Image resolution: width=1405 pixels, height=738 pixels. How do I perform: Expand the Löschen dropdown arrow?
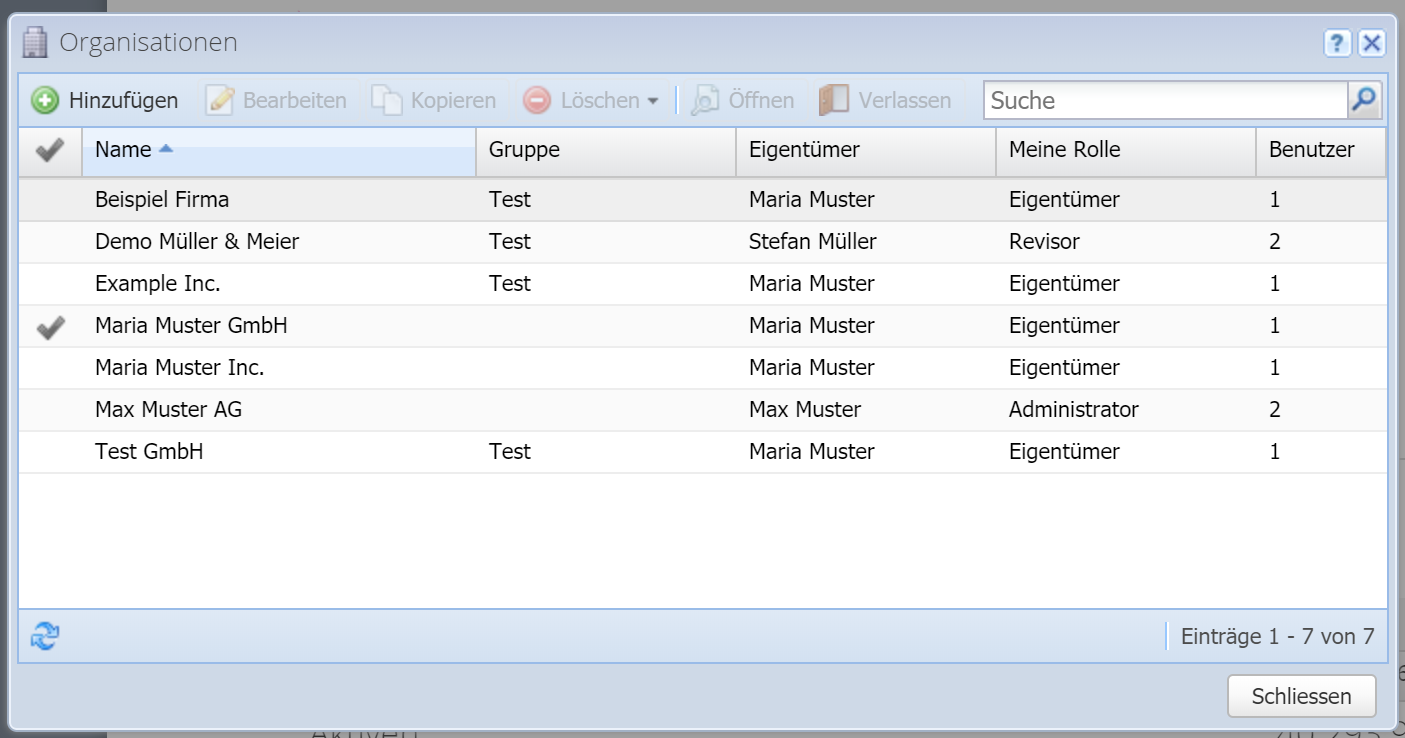pos(653,101)
